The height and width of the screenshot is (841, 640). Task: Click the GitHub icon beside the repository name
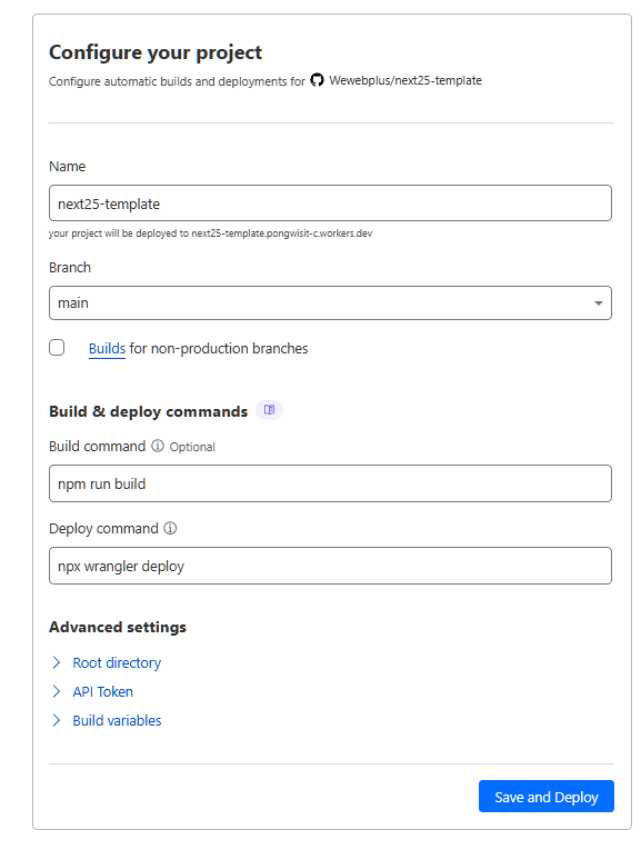point(315,79)
